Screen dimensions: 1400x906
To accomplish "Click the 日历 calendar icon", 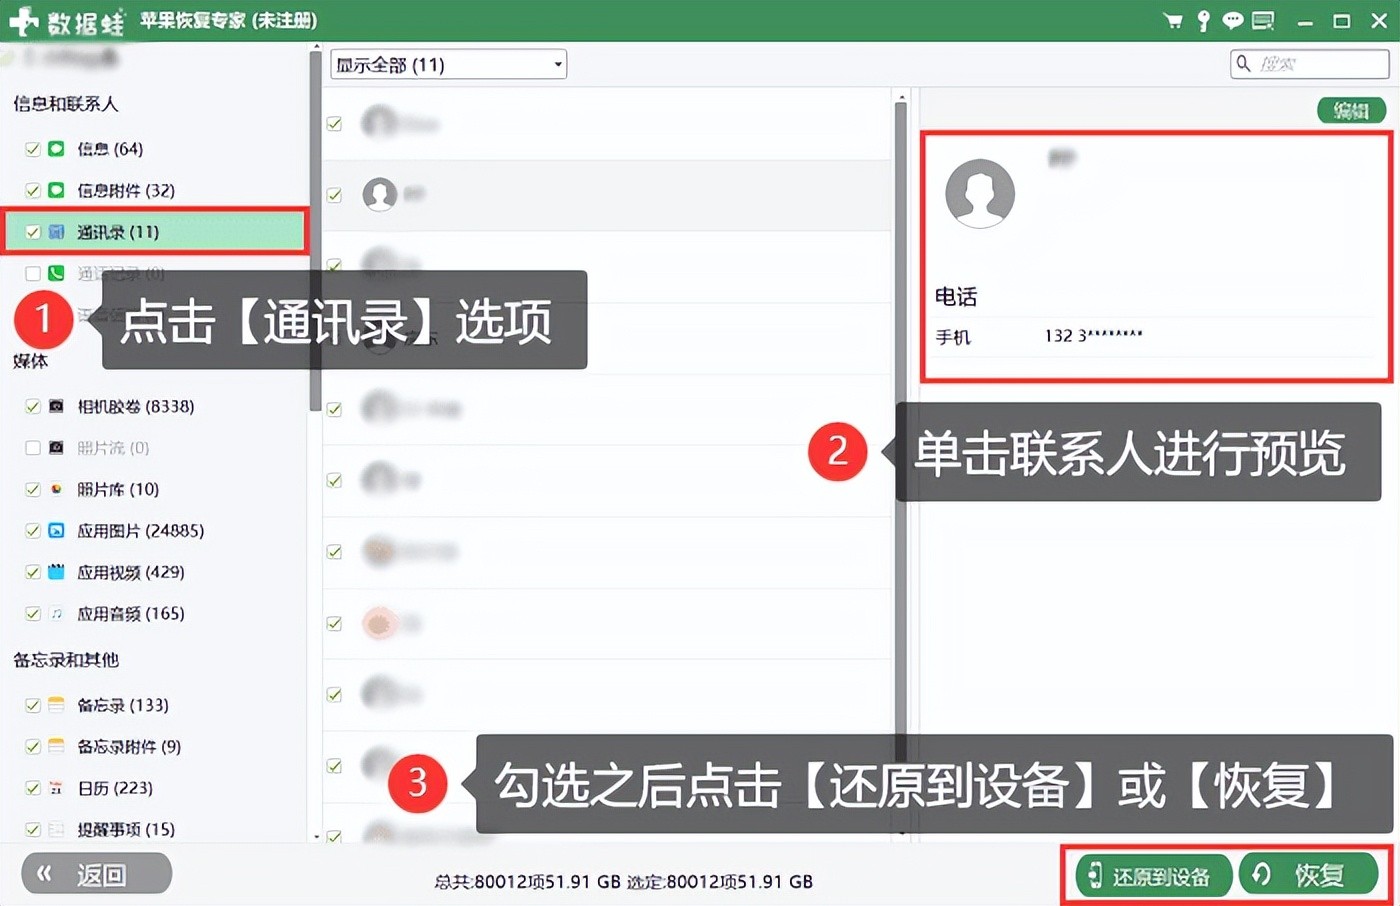I will [57, 788].
